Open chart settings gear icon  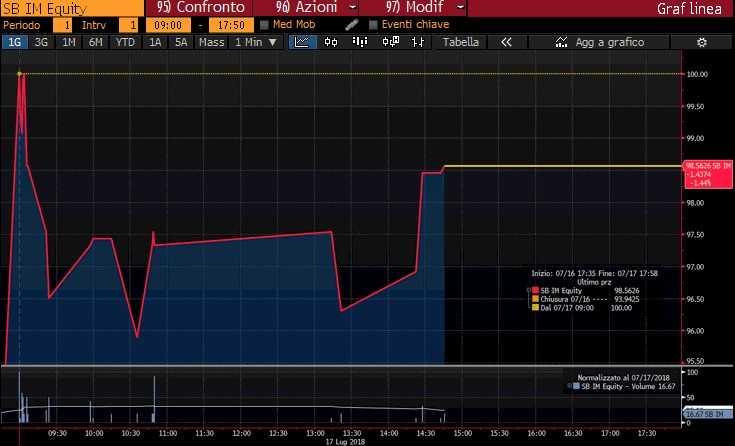701,43
